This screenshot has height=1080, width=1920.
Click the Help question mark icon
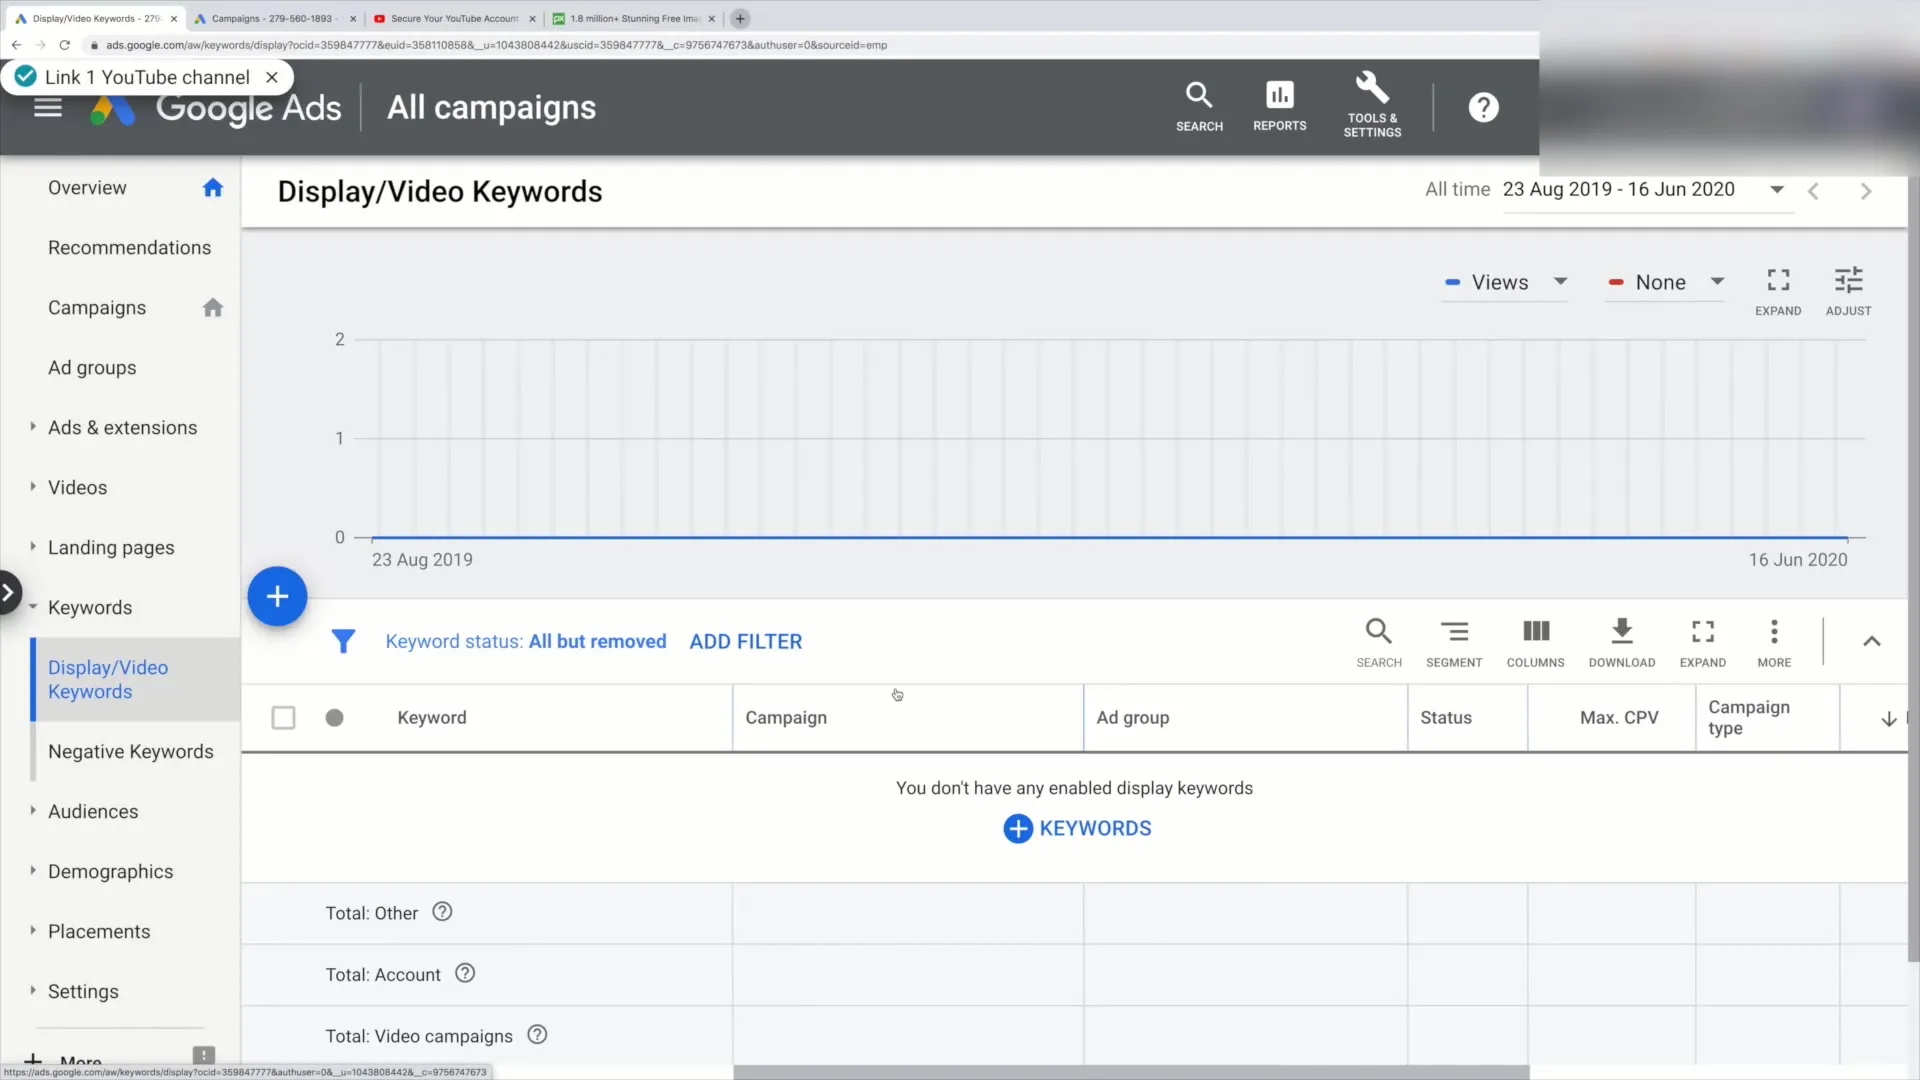(x=1484, y=107)
